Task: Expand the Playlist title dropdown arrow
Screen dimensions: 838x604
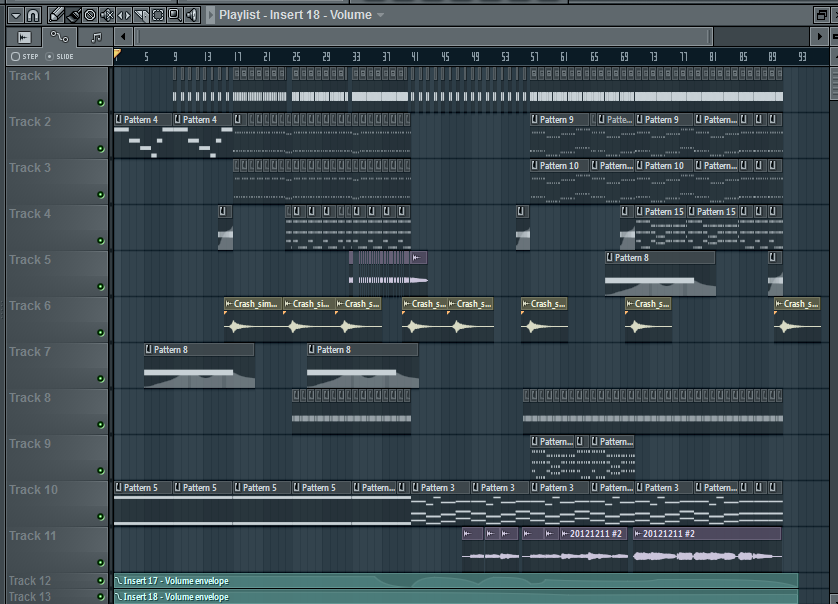Action: [x=380, y=15]
